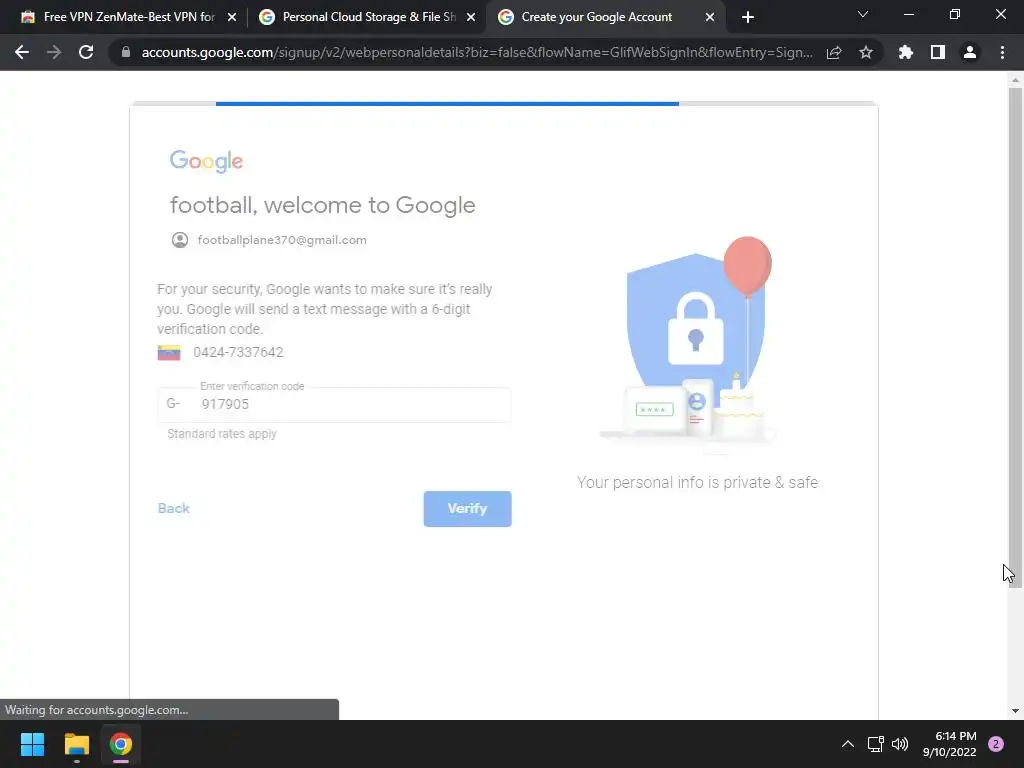Go back using browser back arrow
Viewport: 1024px width, 768px height.
click(22, 52)
